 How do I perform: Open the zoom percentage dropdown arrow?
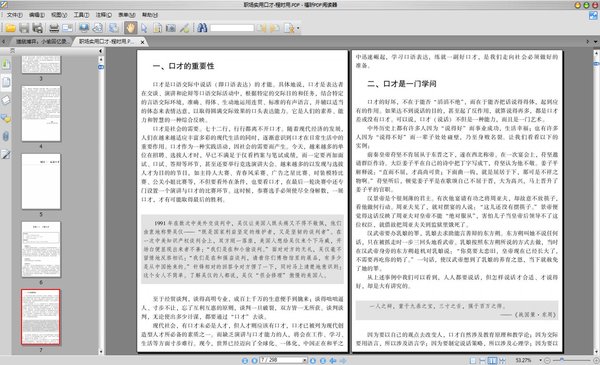[x=540, y=360]
